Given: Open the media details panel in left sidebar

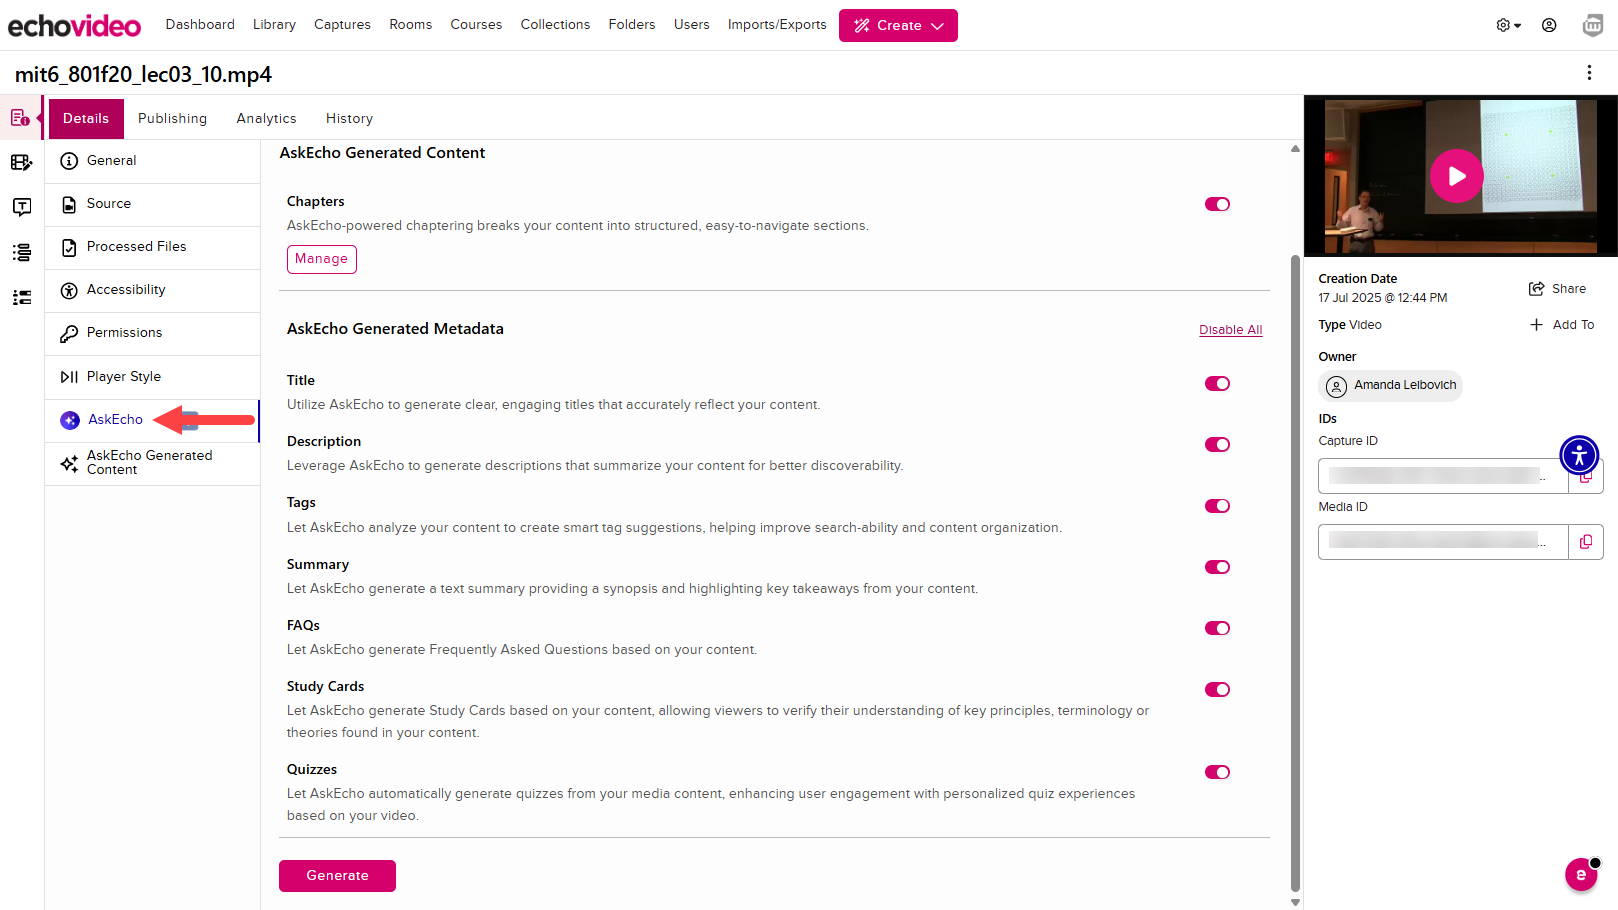Looking at the screenshot, I should click(x=21, y=117).
